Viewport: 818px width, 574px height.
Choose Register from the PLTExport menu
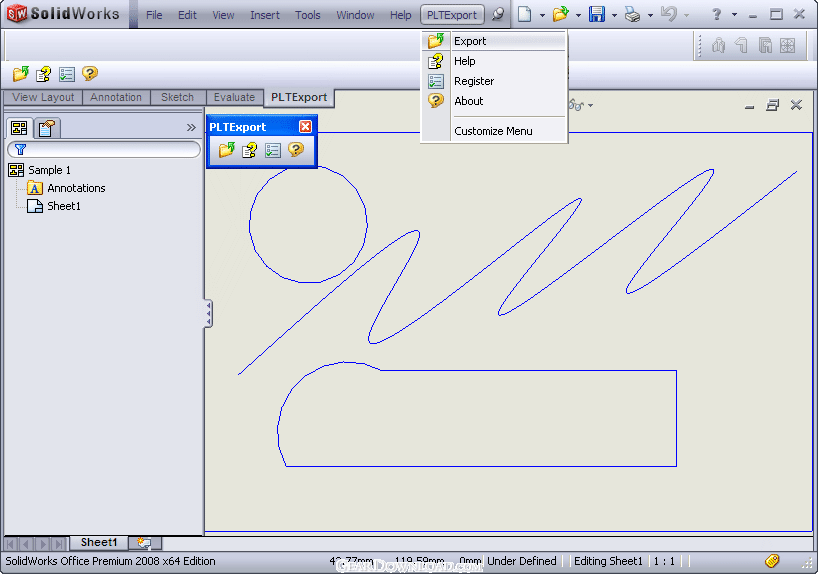[494, 81]
